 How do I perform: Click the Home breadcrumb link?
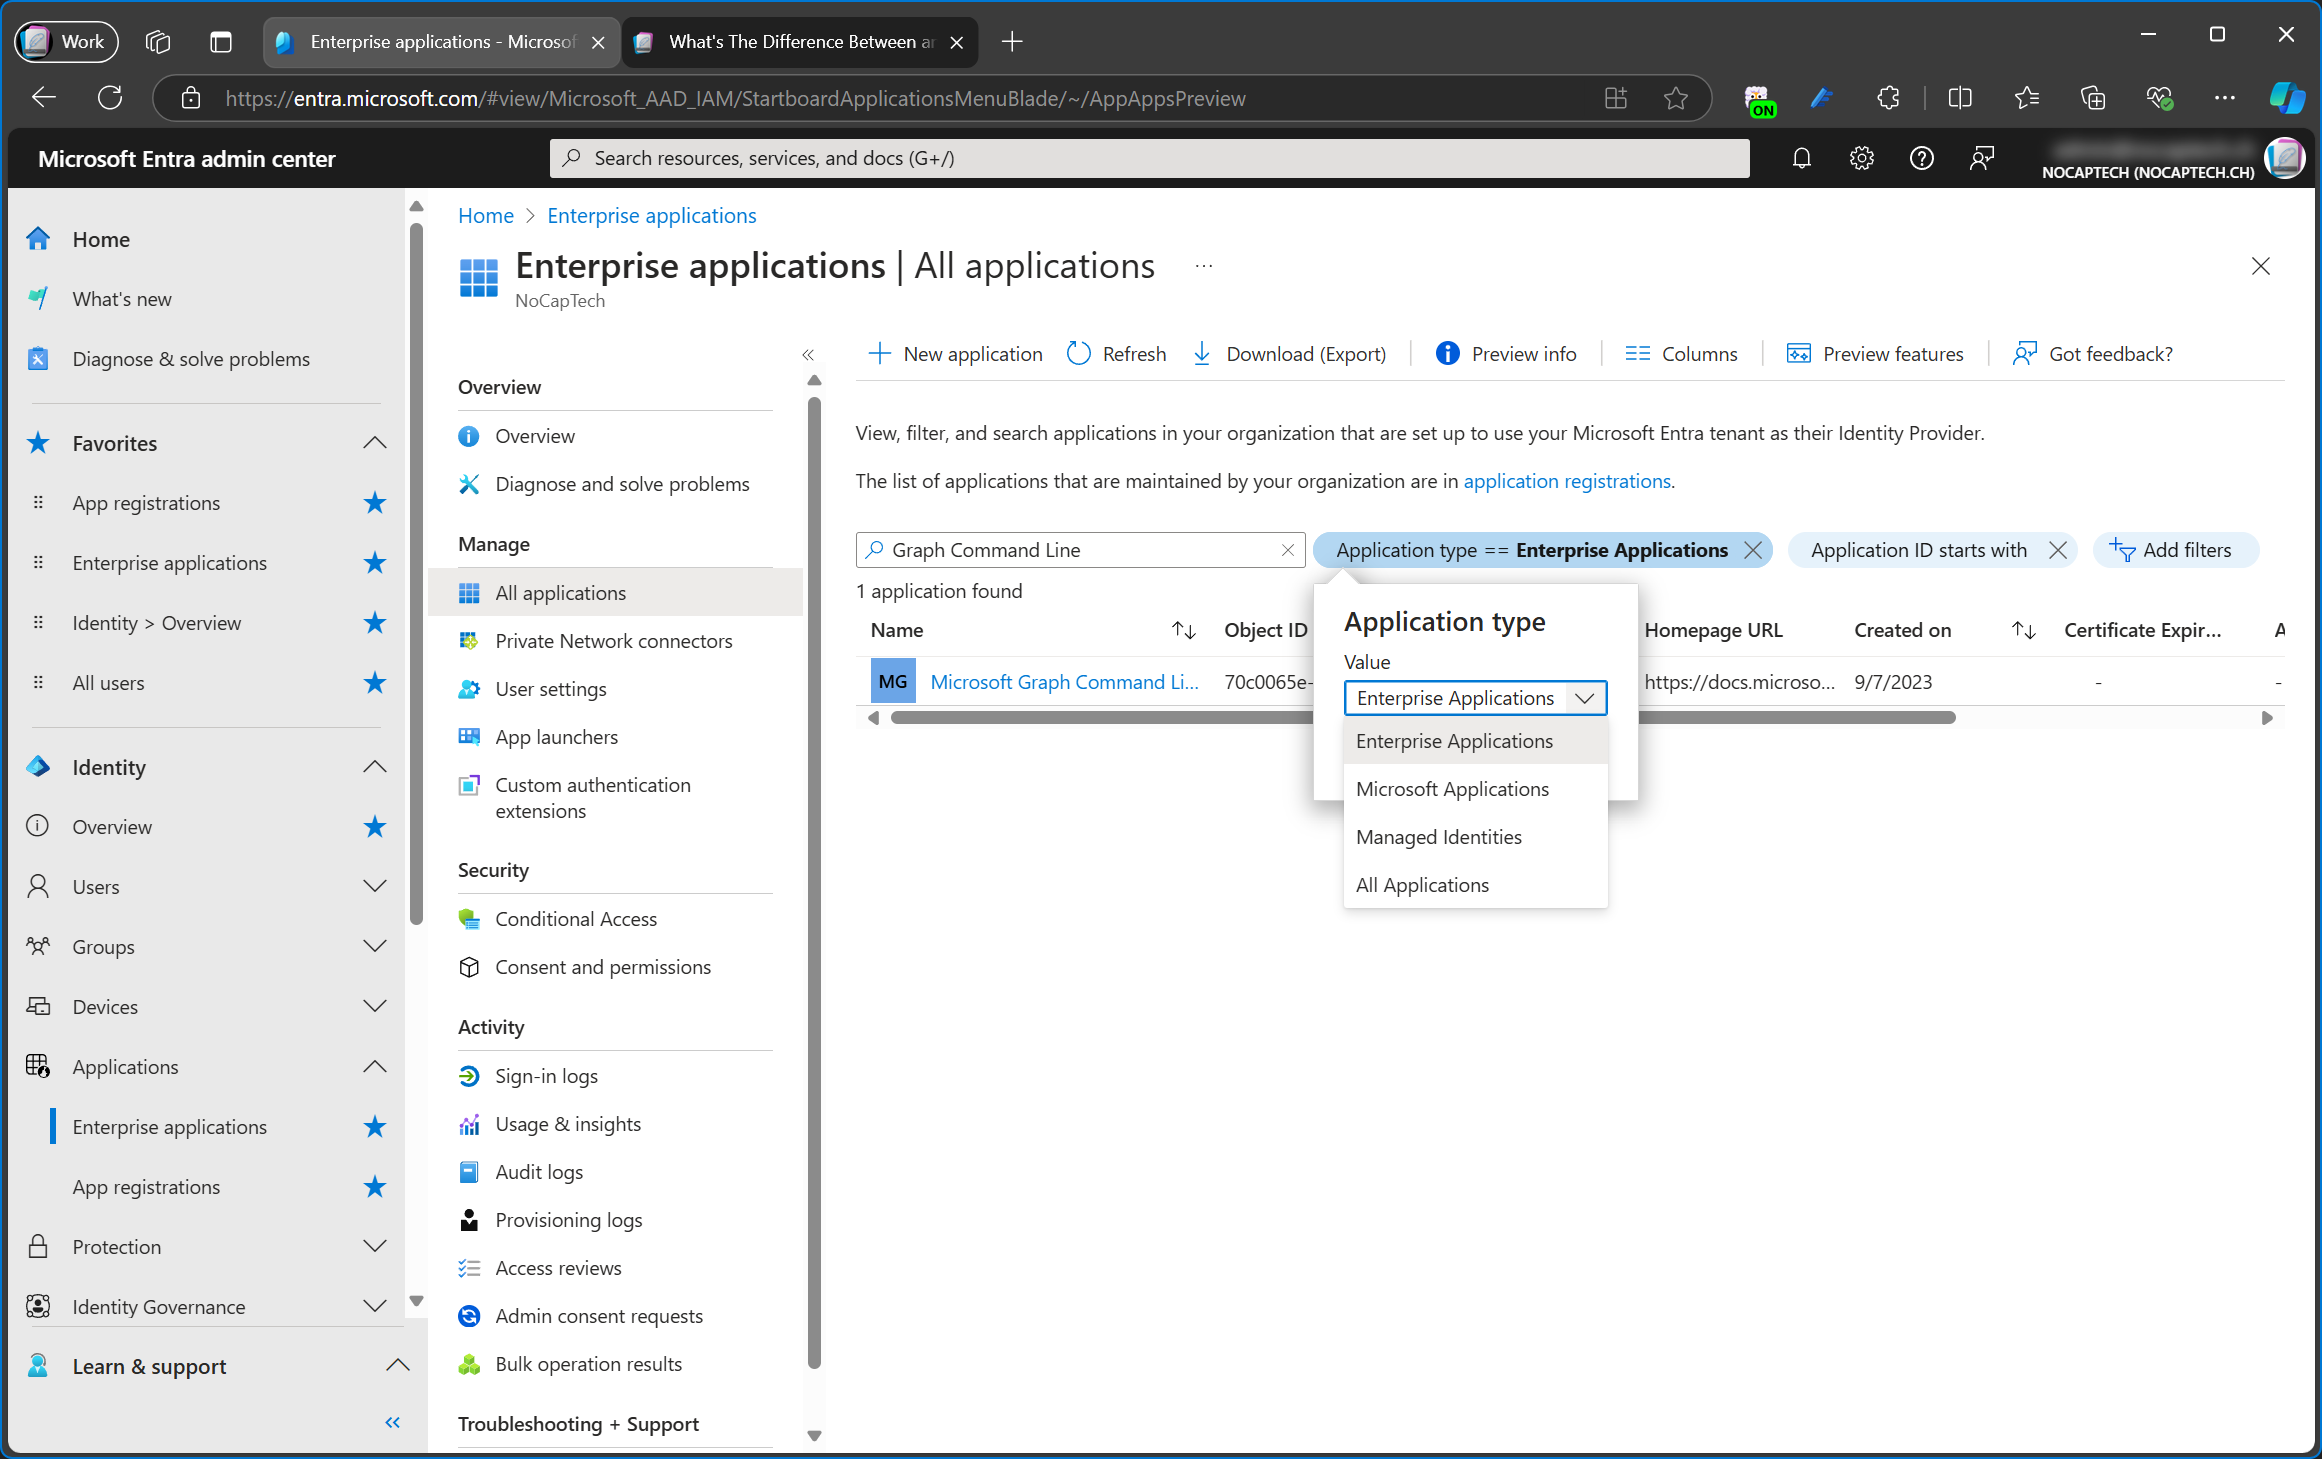point(486,216)
